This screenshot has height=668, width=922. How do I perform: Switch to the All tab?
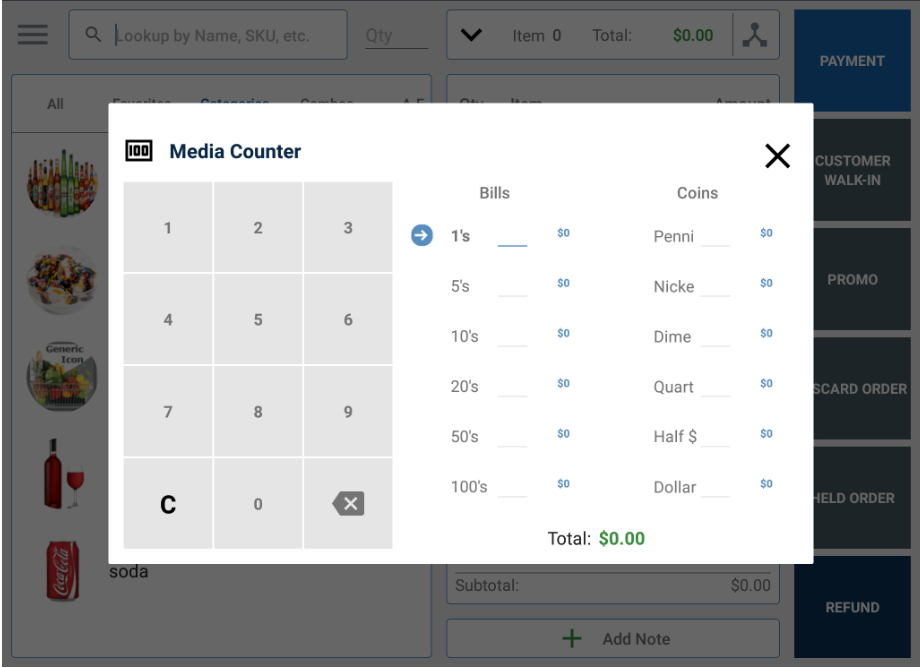pos(55,104)
